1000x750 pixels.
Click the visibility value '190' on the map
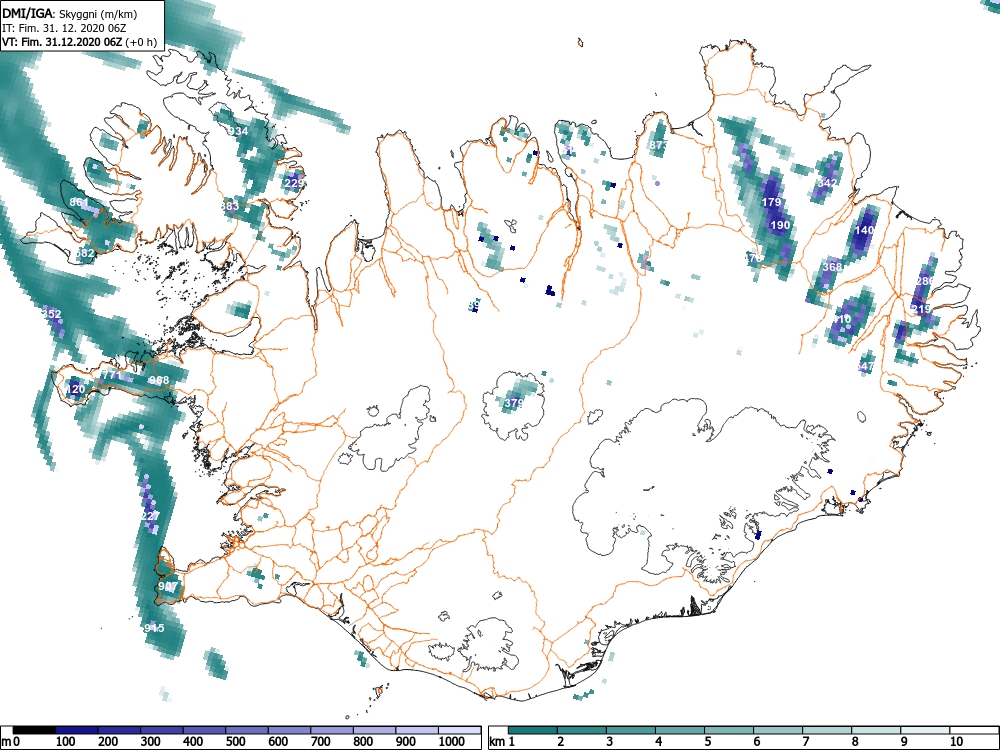781,225
